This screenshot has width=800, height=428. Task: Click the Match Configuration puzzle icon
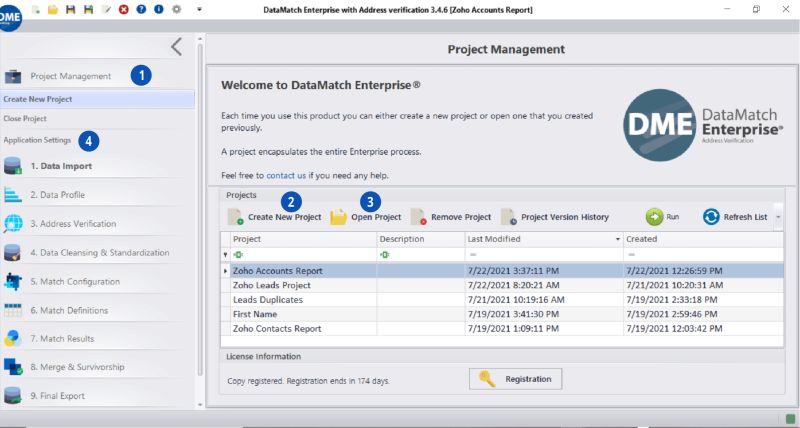coord(13,282)
